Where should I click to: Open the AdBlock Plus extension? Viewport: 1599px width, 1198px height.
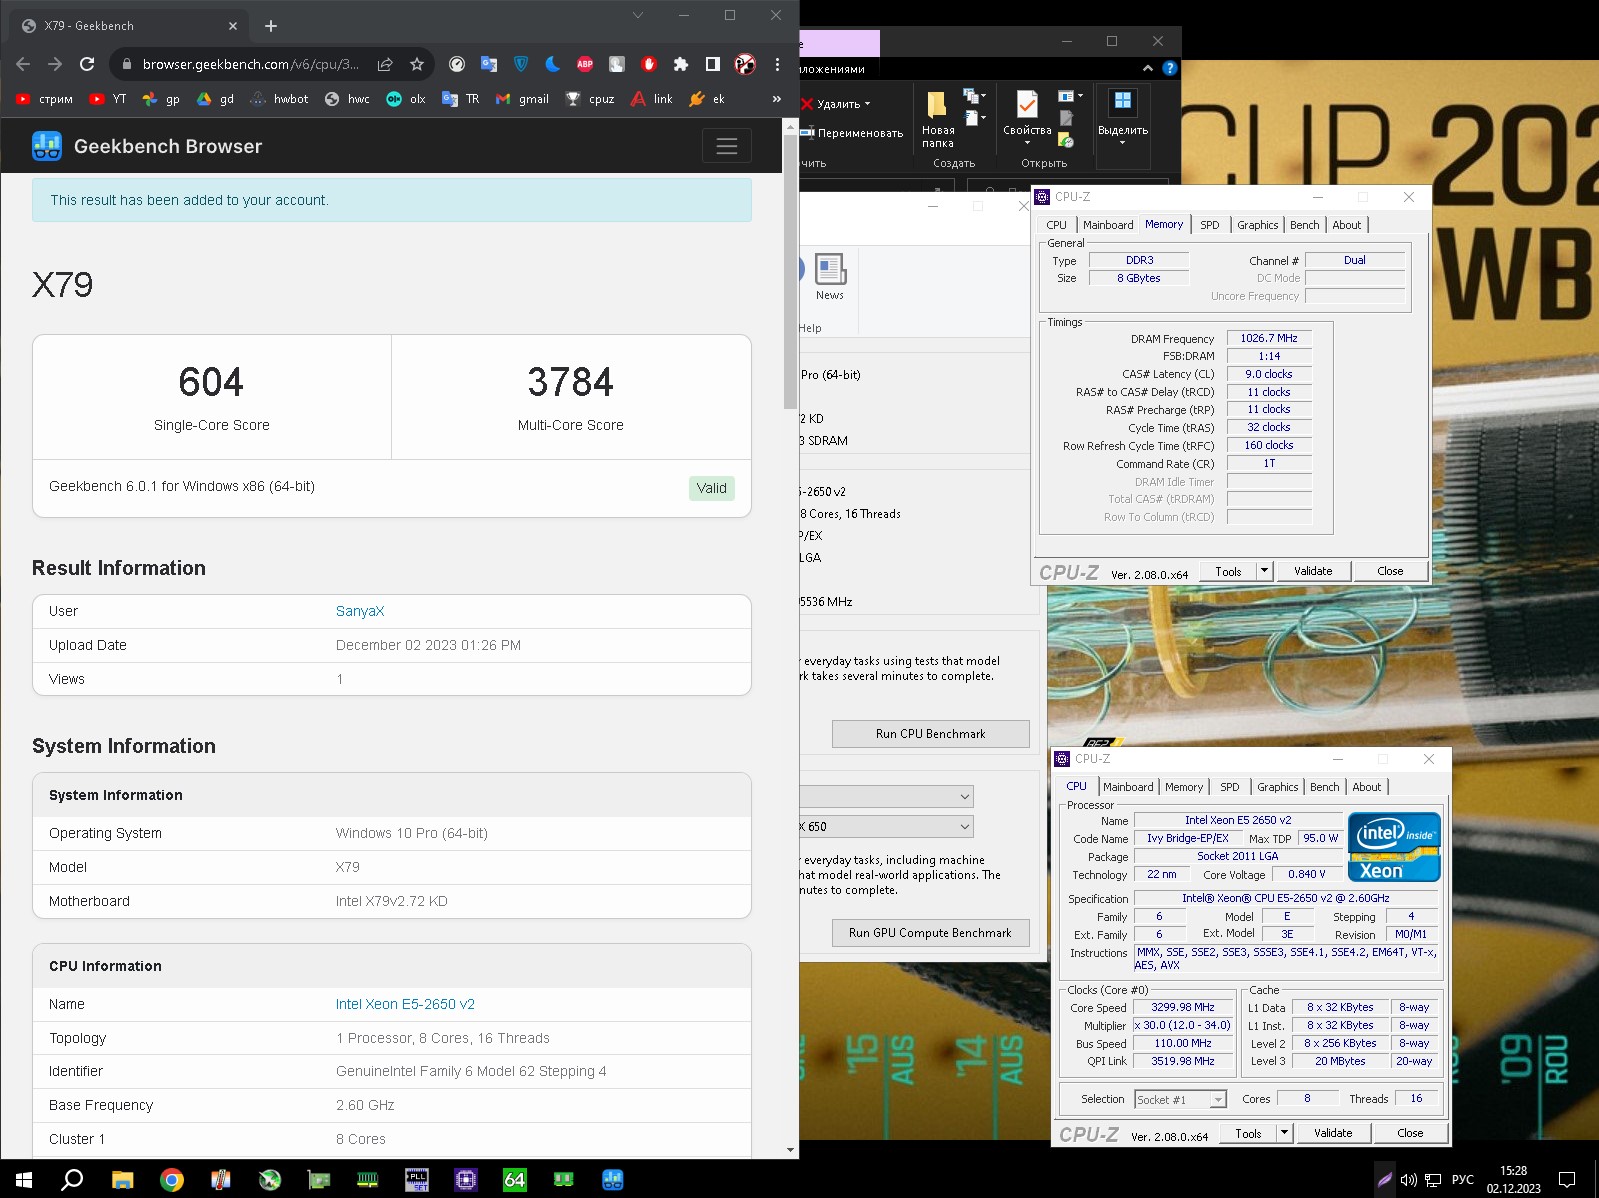(585, 64)
